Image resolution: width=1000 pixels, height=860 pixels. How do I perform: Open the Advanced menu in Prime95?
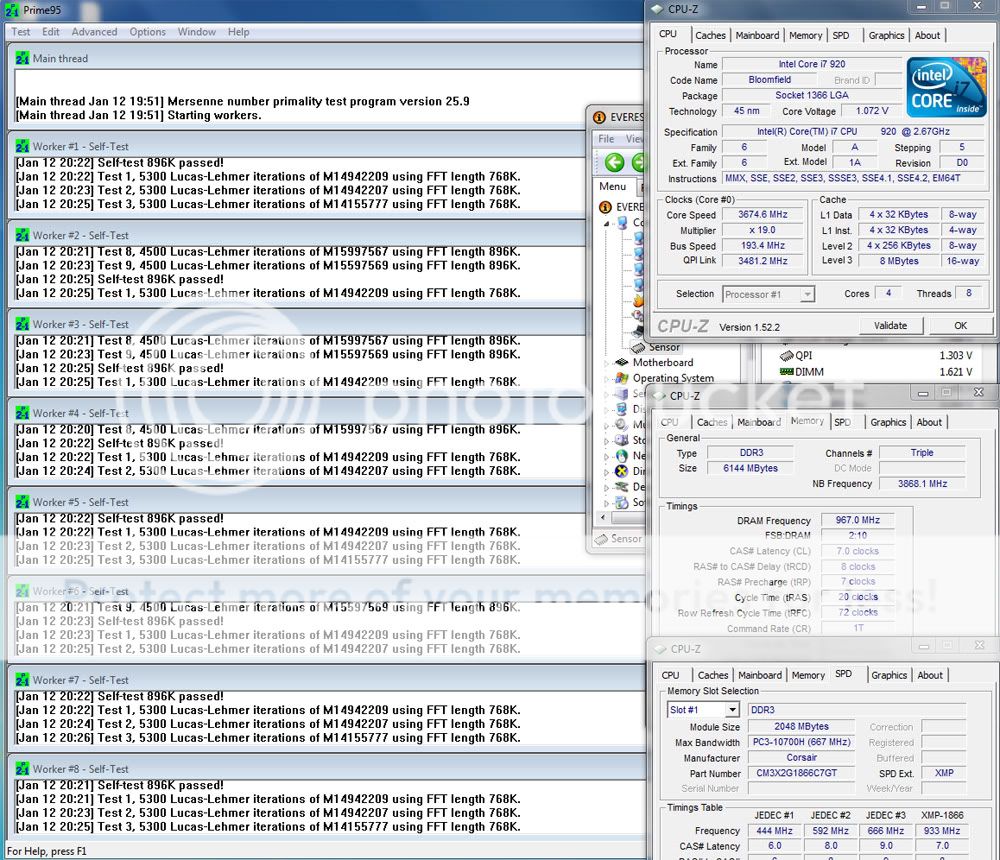point(94,32)
